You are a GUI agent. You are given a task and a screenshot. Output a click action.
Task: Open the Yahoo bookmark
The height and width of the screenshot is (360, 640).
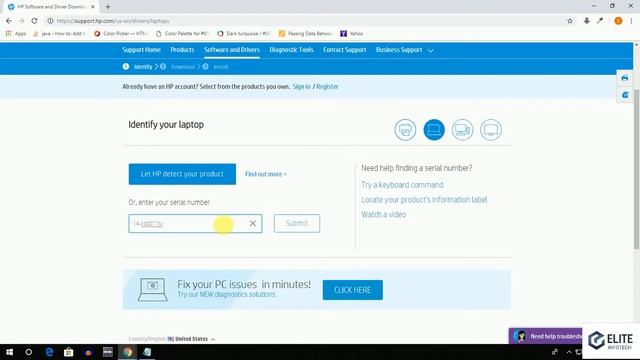coord(352,33)
